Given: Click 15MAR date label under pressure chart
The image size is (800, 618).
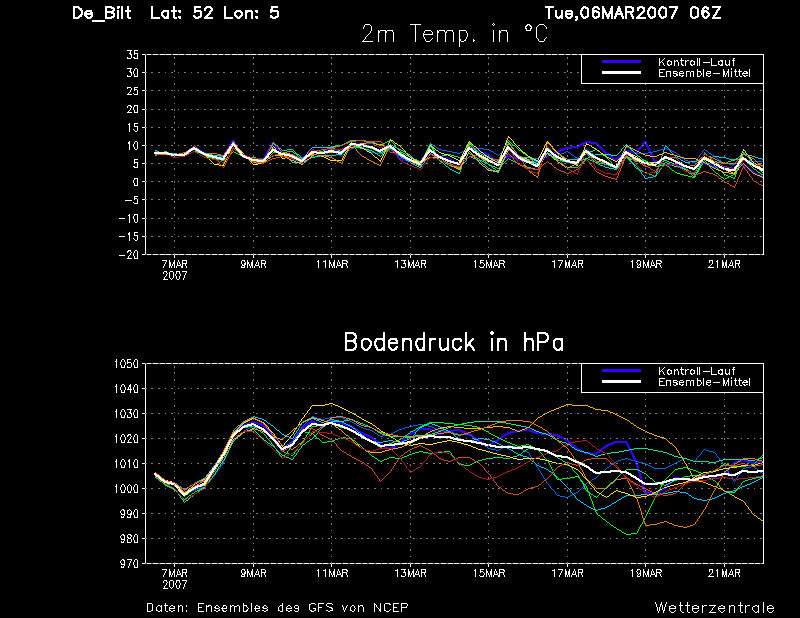Looking at the screenshot, I should (x=489, y=573).
